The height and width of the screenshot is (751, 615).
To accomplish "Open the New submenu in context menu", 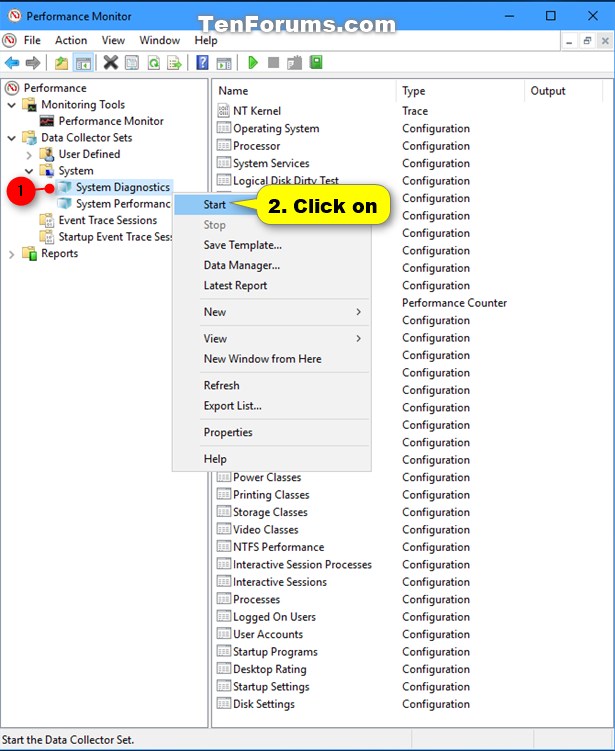I will tap(272, 312).
